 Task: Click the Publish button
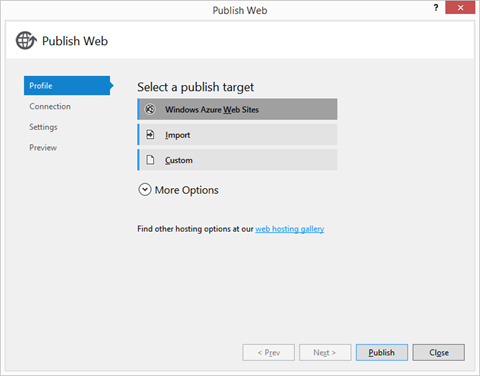(382, 352)
